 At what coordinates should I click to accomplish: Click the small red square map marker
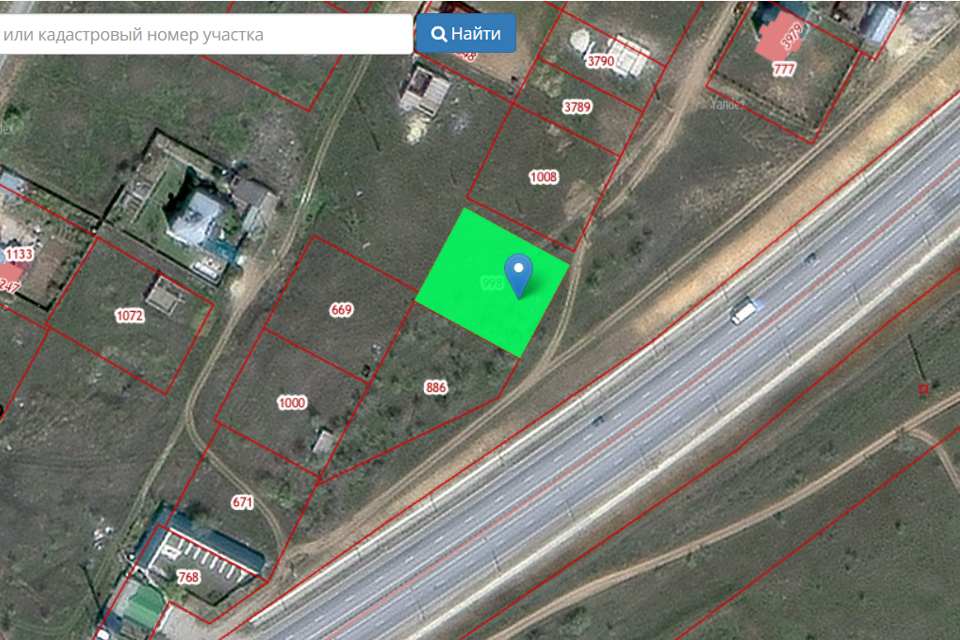coord(923,387)
